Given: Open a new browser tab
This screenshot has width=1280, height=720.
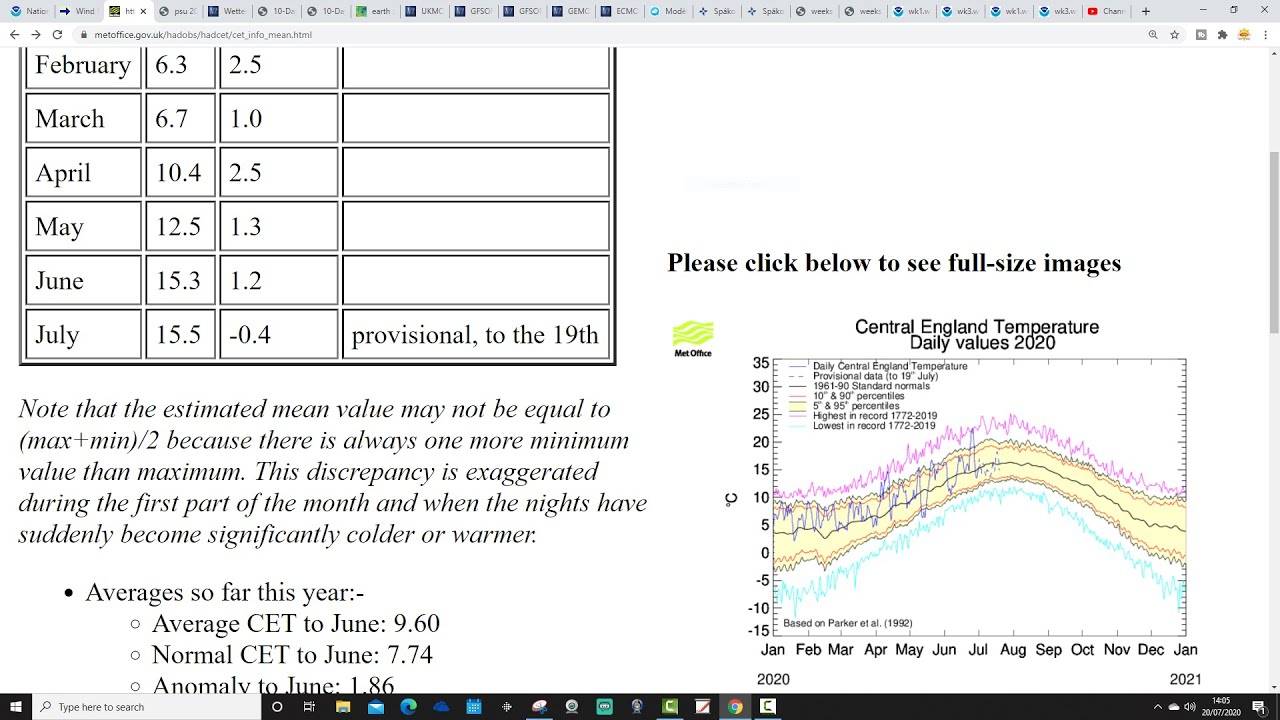Looking at the screenshot, I should tap(1146, 11).
